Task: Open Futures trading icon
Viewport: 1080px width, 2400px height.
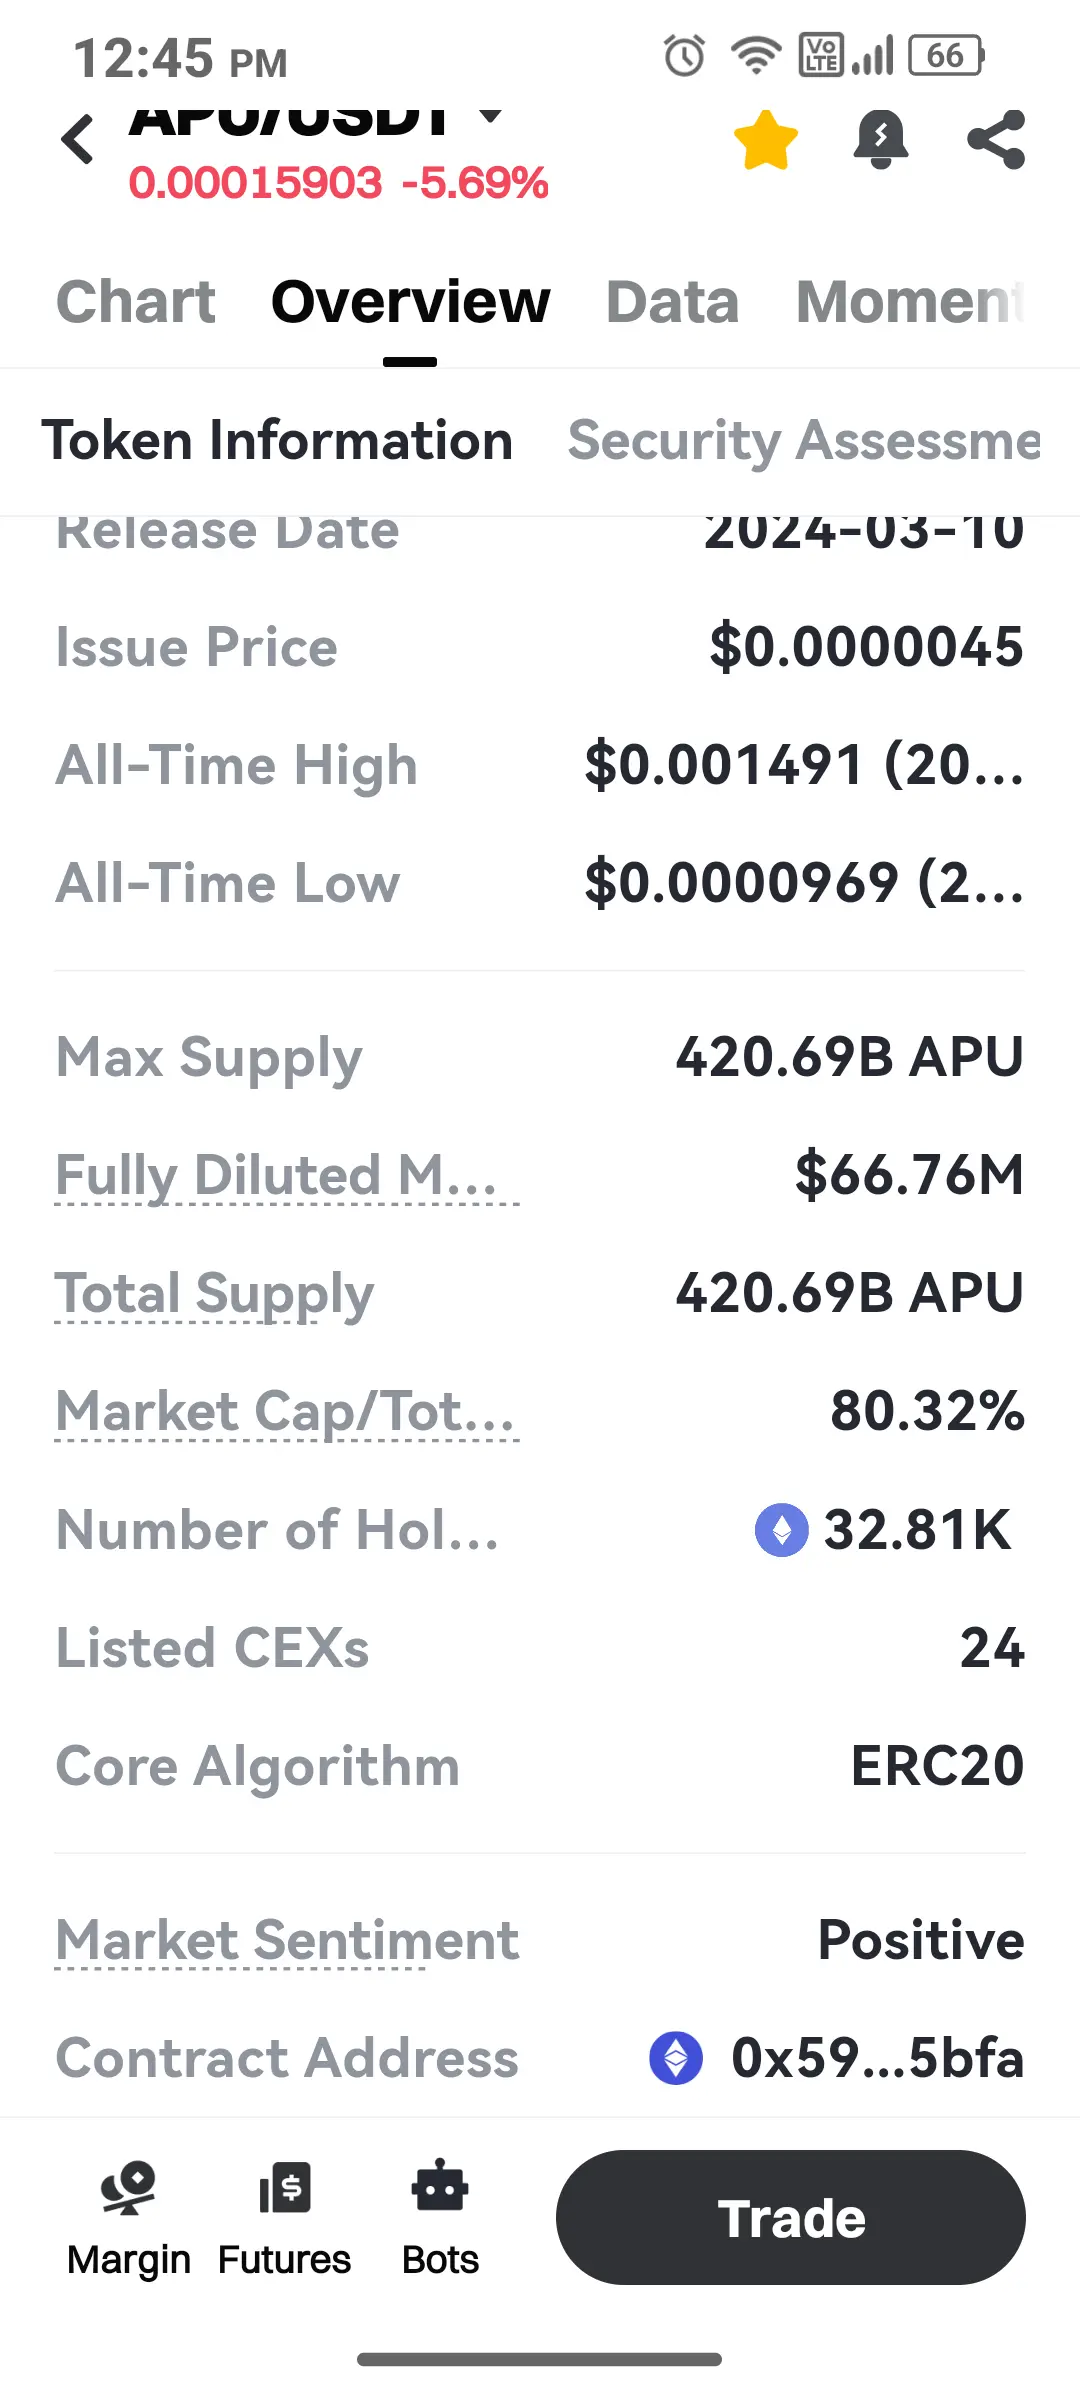Action: (x=284, y=2218)
